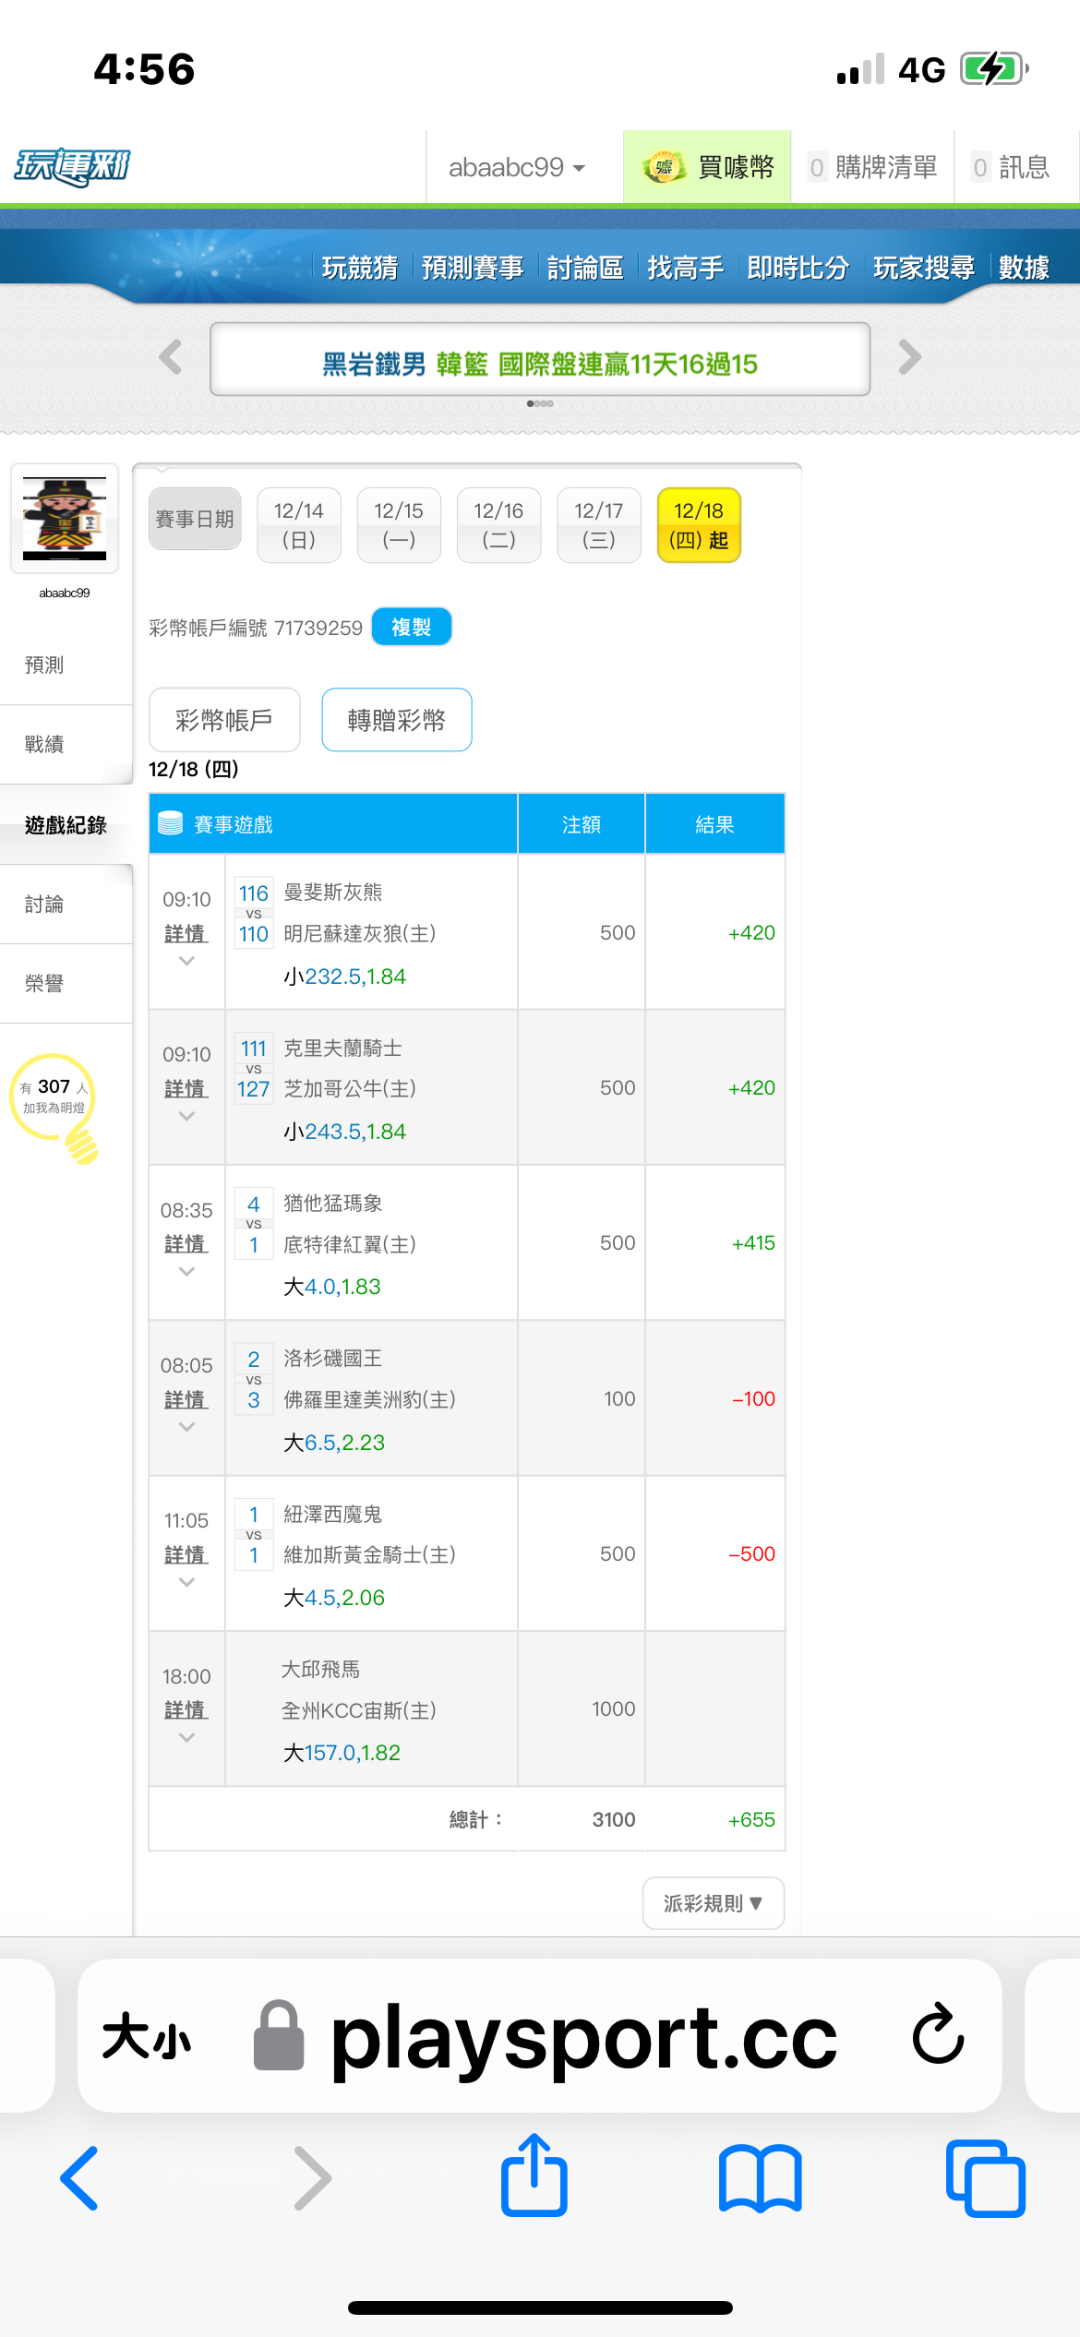This screenshot has width=1080, height=2337.
Task: Expand 詳情 for 洛杉磯國王 game
Action: point(186,1399)
